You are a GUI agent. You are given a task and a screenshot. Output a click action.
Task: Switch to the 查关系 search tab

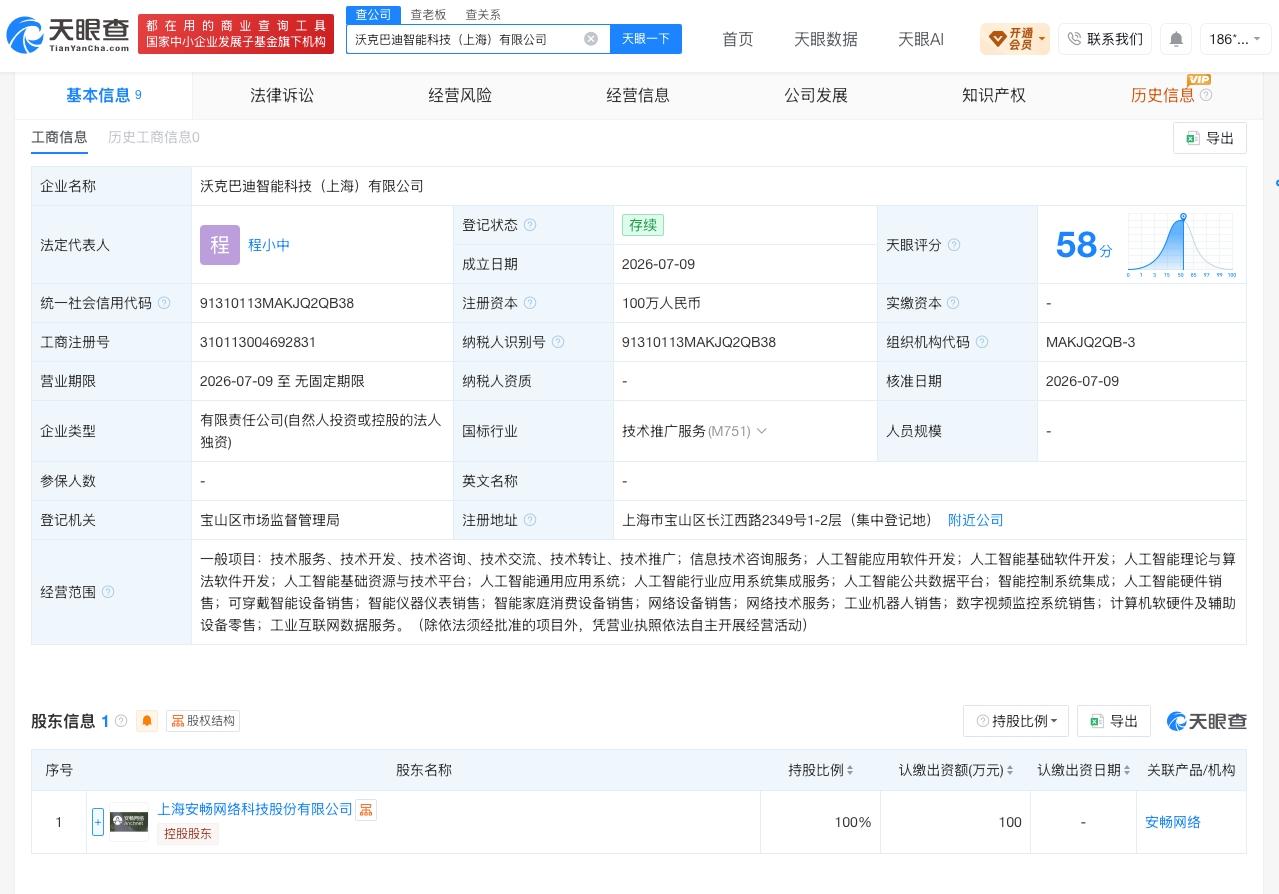pos(483,14)
